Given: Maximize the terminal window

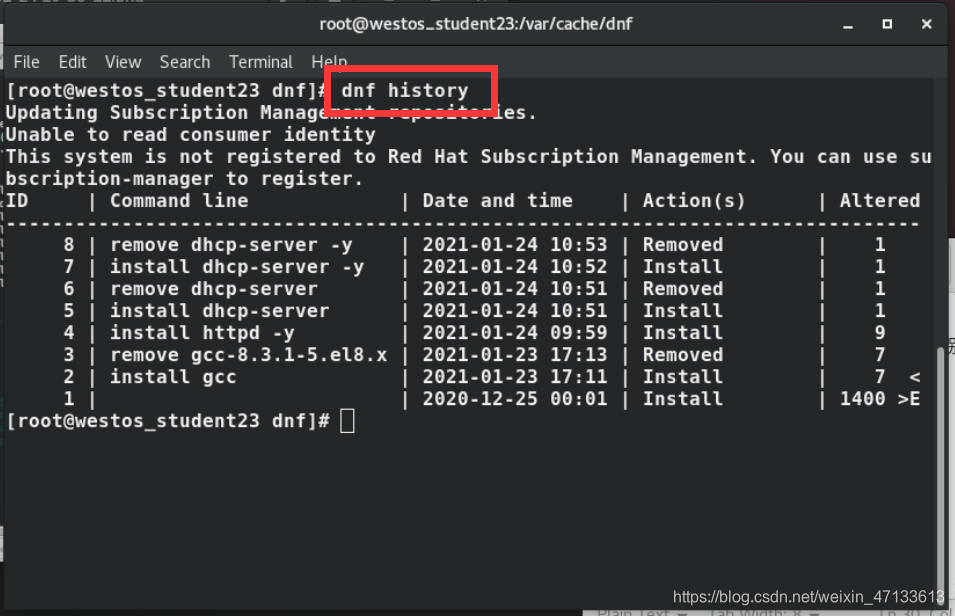Looking at the screenshot, I should (887, 24).
